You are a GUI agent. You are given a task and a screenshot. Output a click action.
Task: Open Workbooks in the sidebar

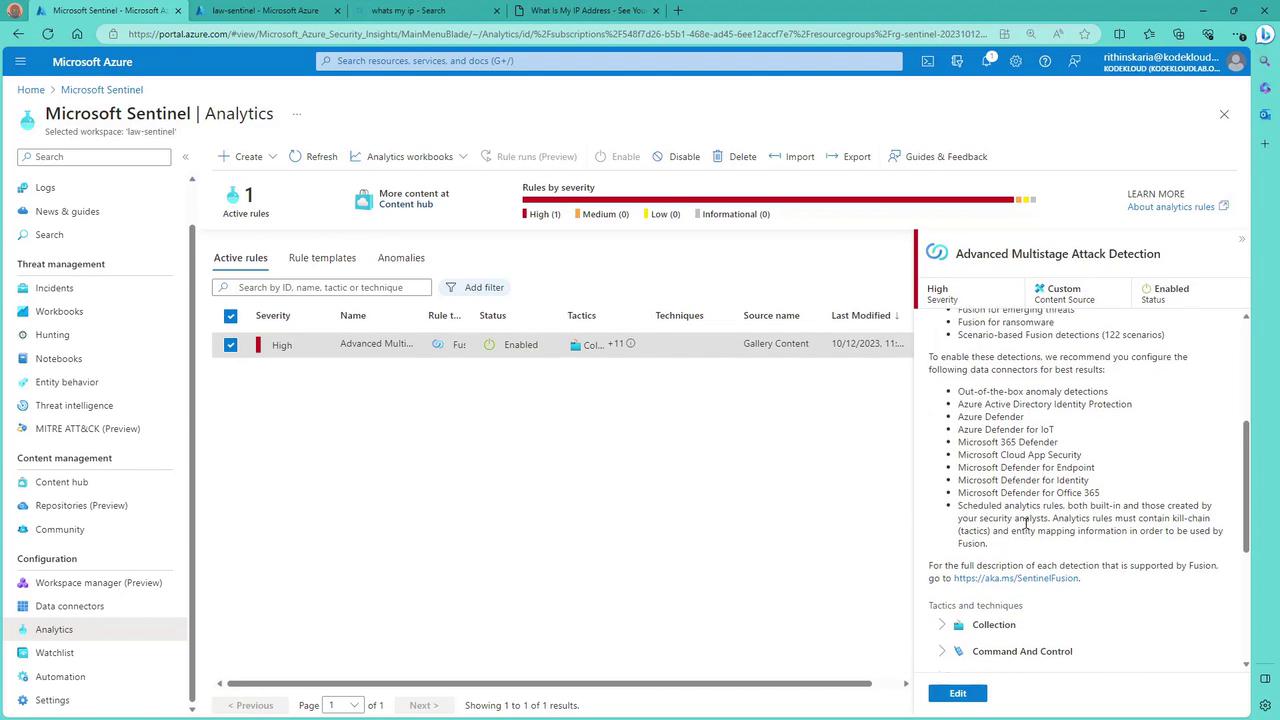[59, 312]
